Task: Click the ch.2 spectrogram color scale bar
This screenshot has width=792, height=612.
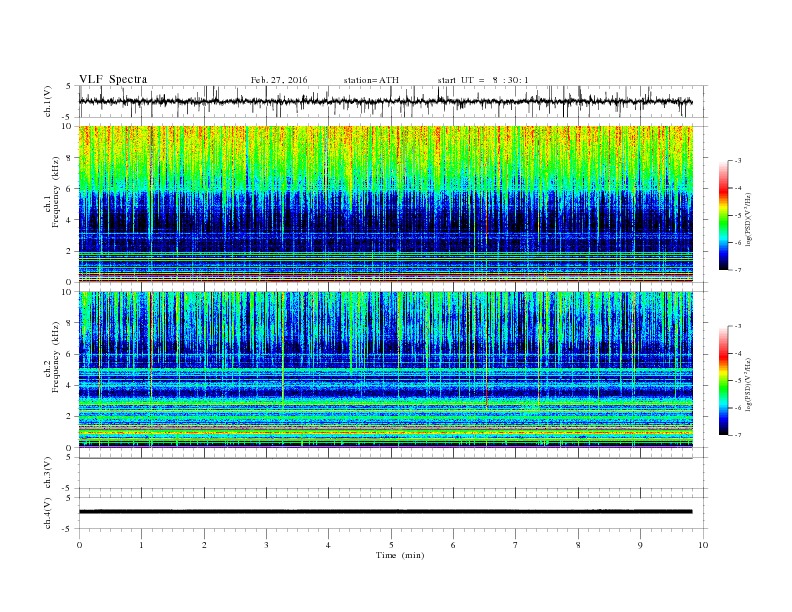Action: [723, 381]
